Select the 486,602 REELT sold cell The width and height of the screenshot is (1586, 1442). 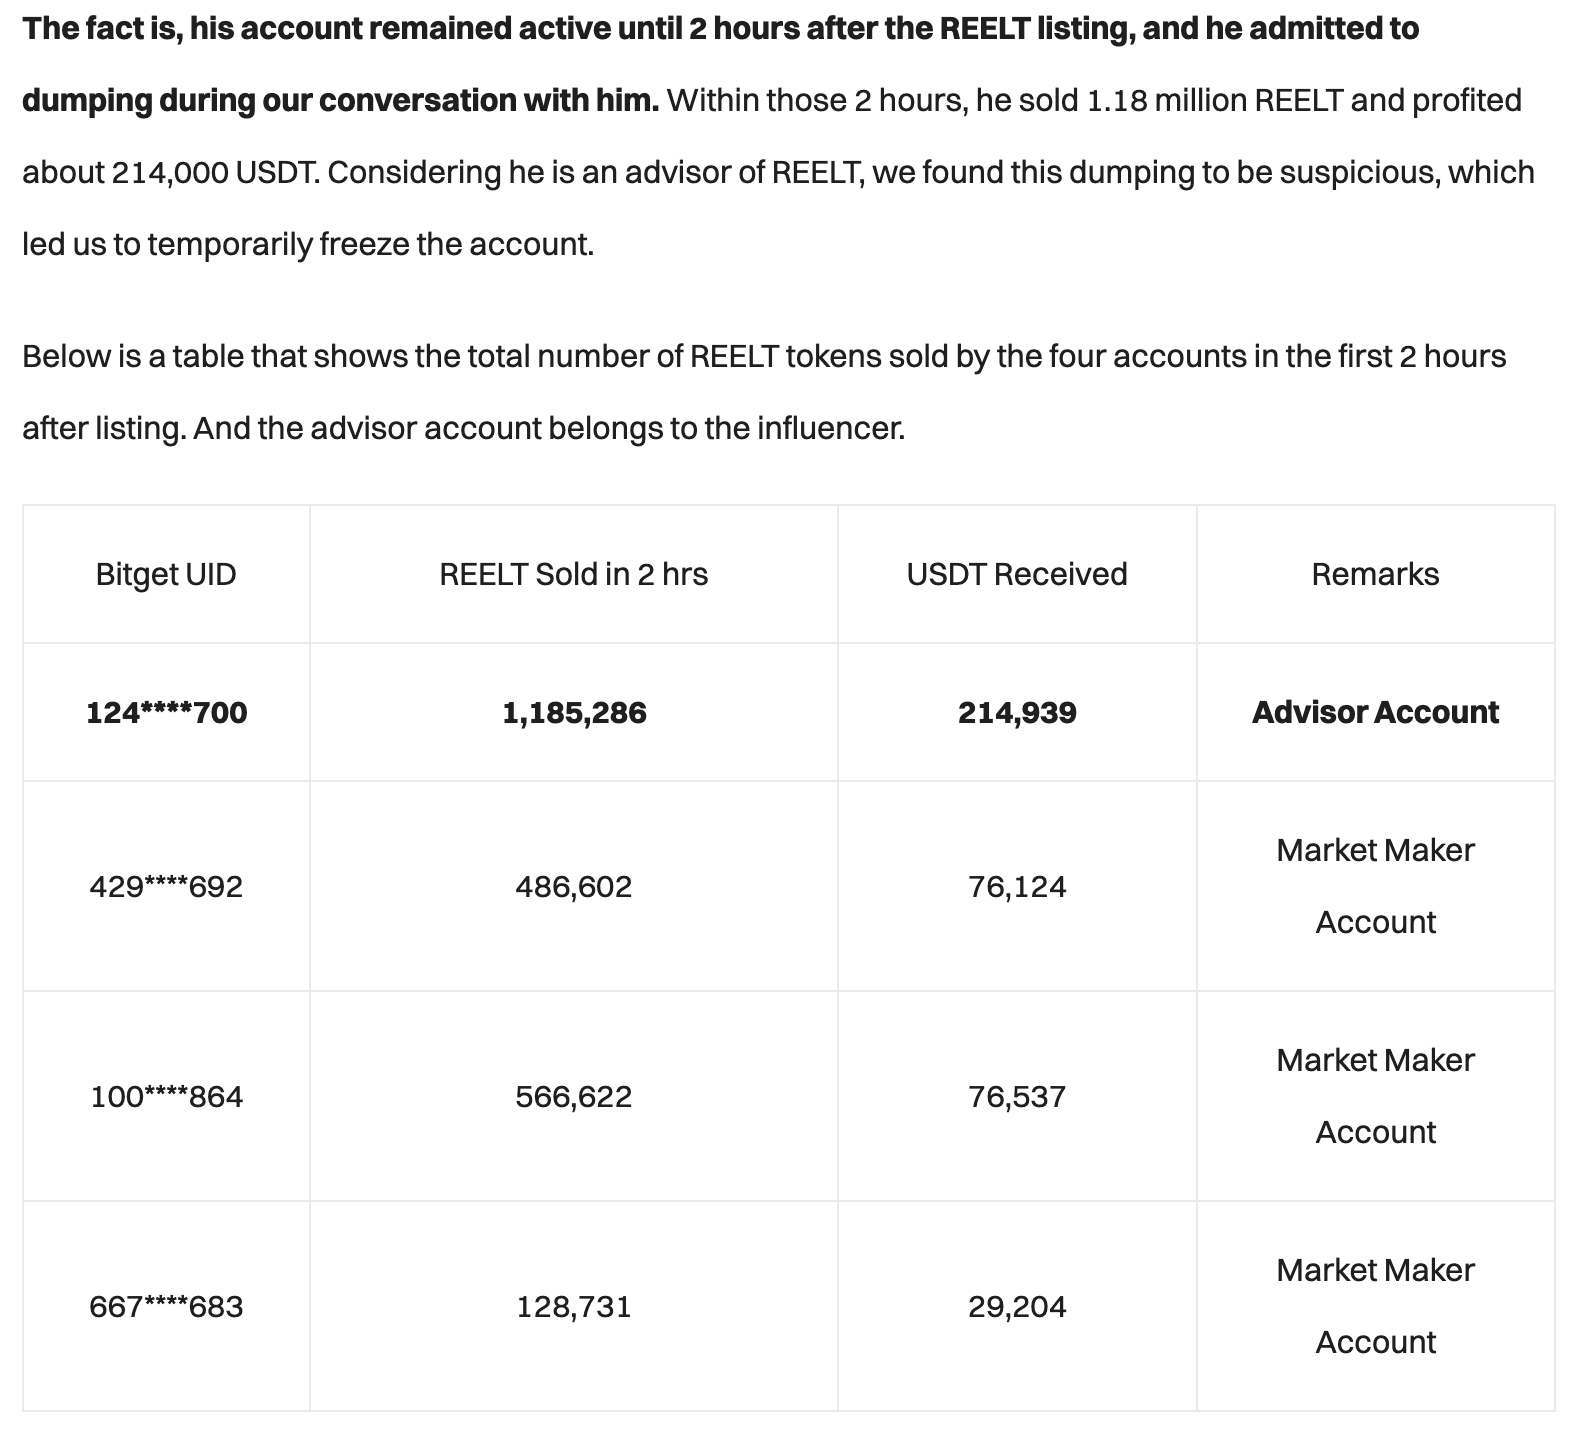click(x=574, y=886)
